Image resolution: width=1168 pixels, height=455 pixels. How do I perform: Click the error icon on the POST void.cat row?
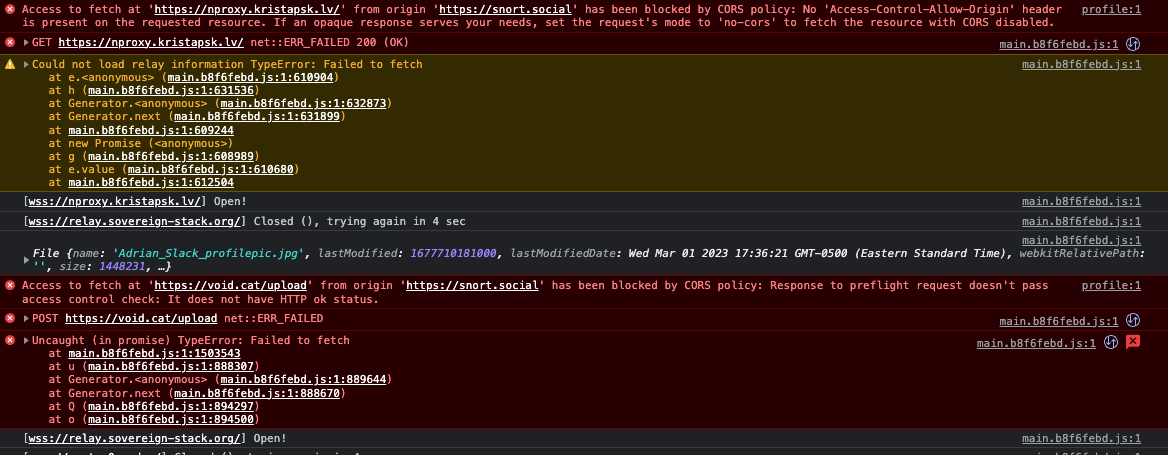(10, 319)
